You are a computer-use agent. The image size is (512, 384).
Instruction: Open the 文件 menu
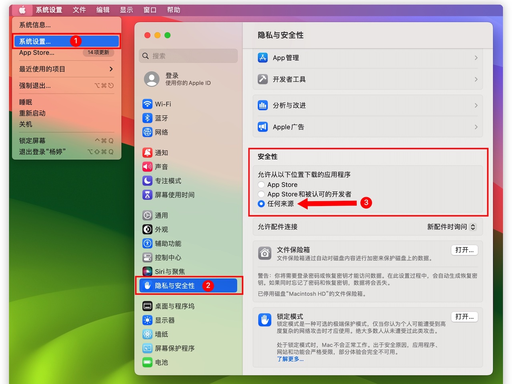point(79,10)
